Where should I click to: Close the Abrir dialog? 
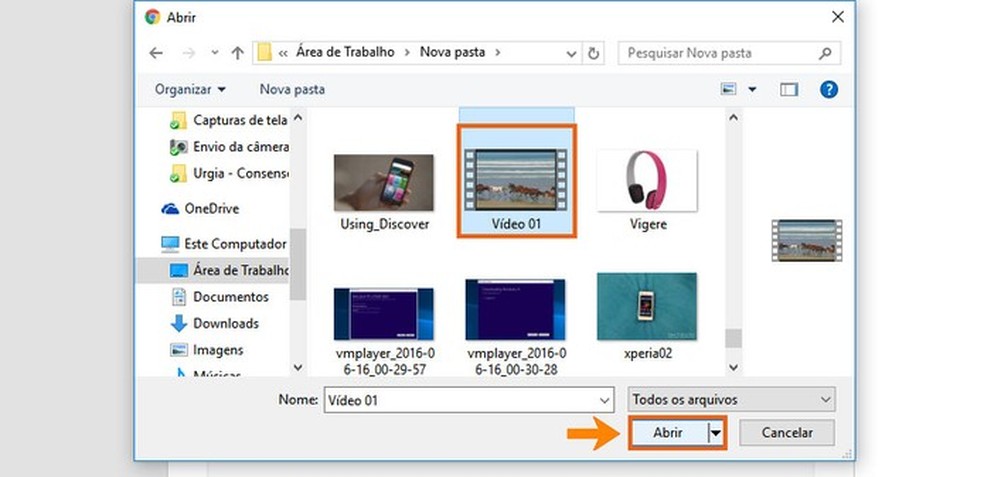click(837, 17)
